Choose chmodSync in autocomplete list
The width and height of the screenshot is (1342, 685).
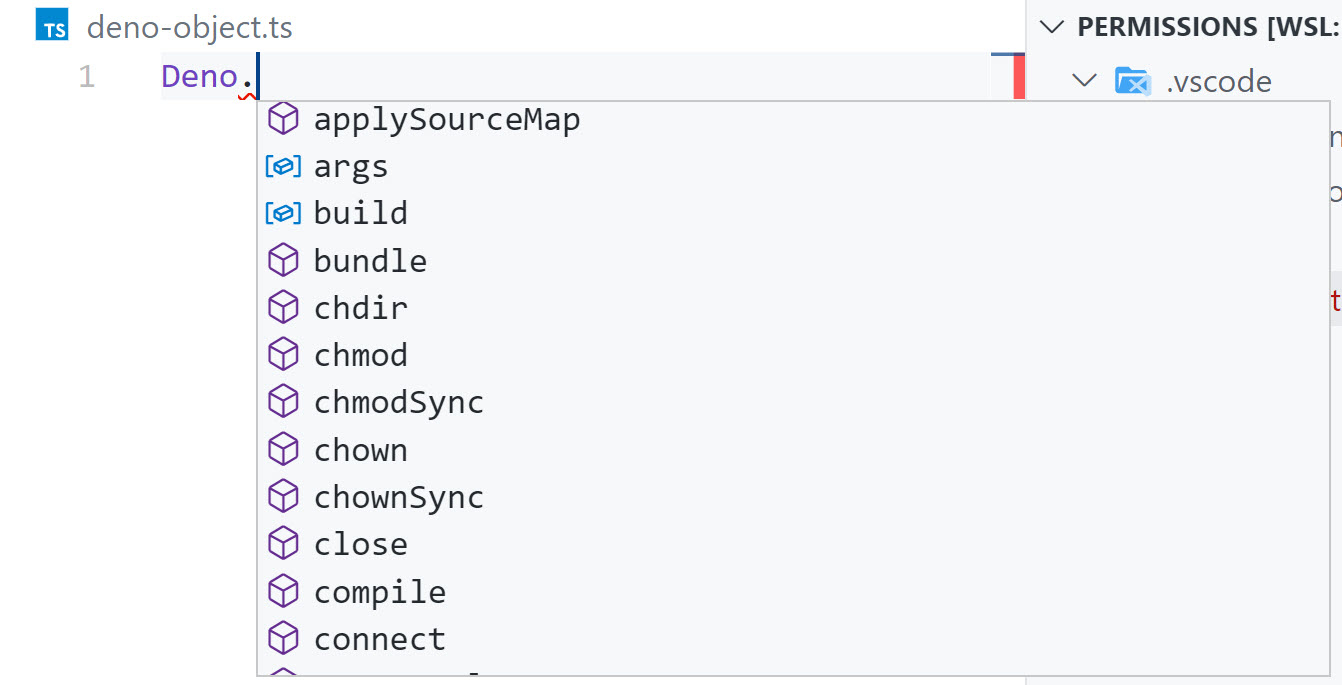tap(399, 402)
